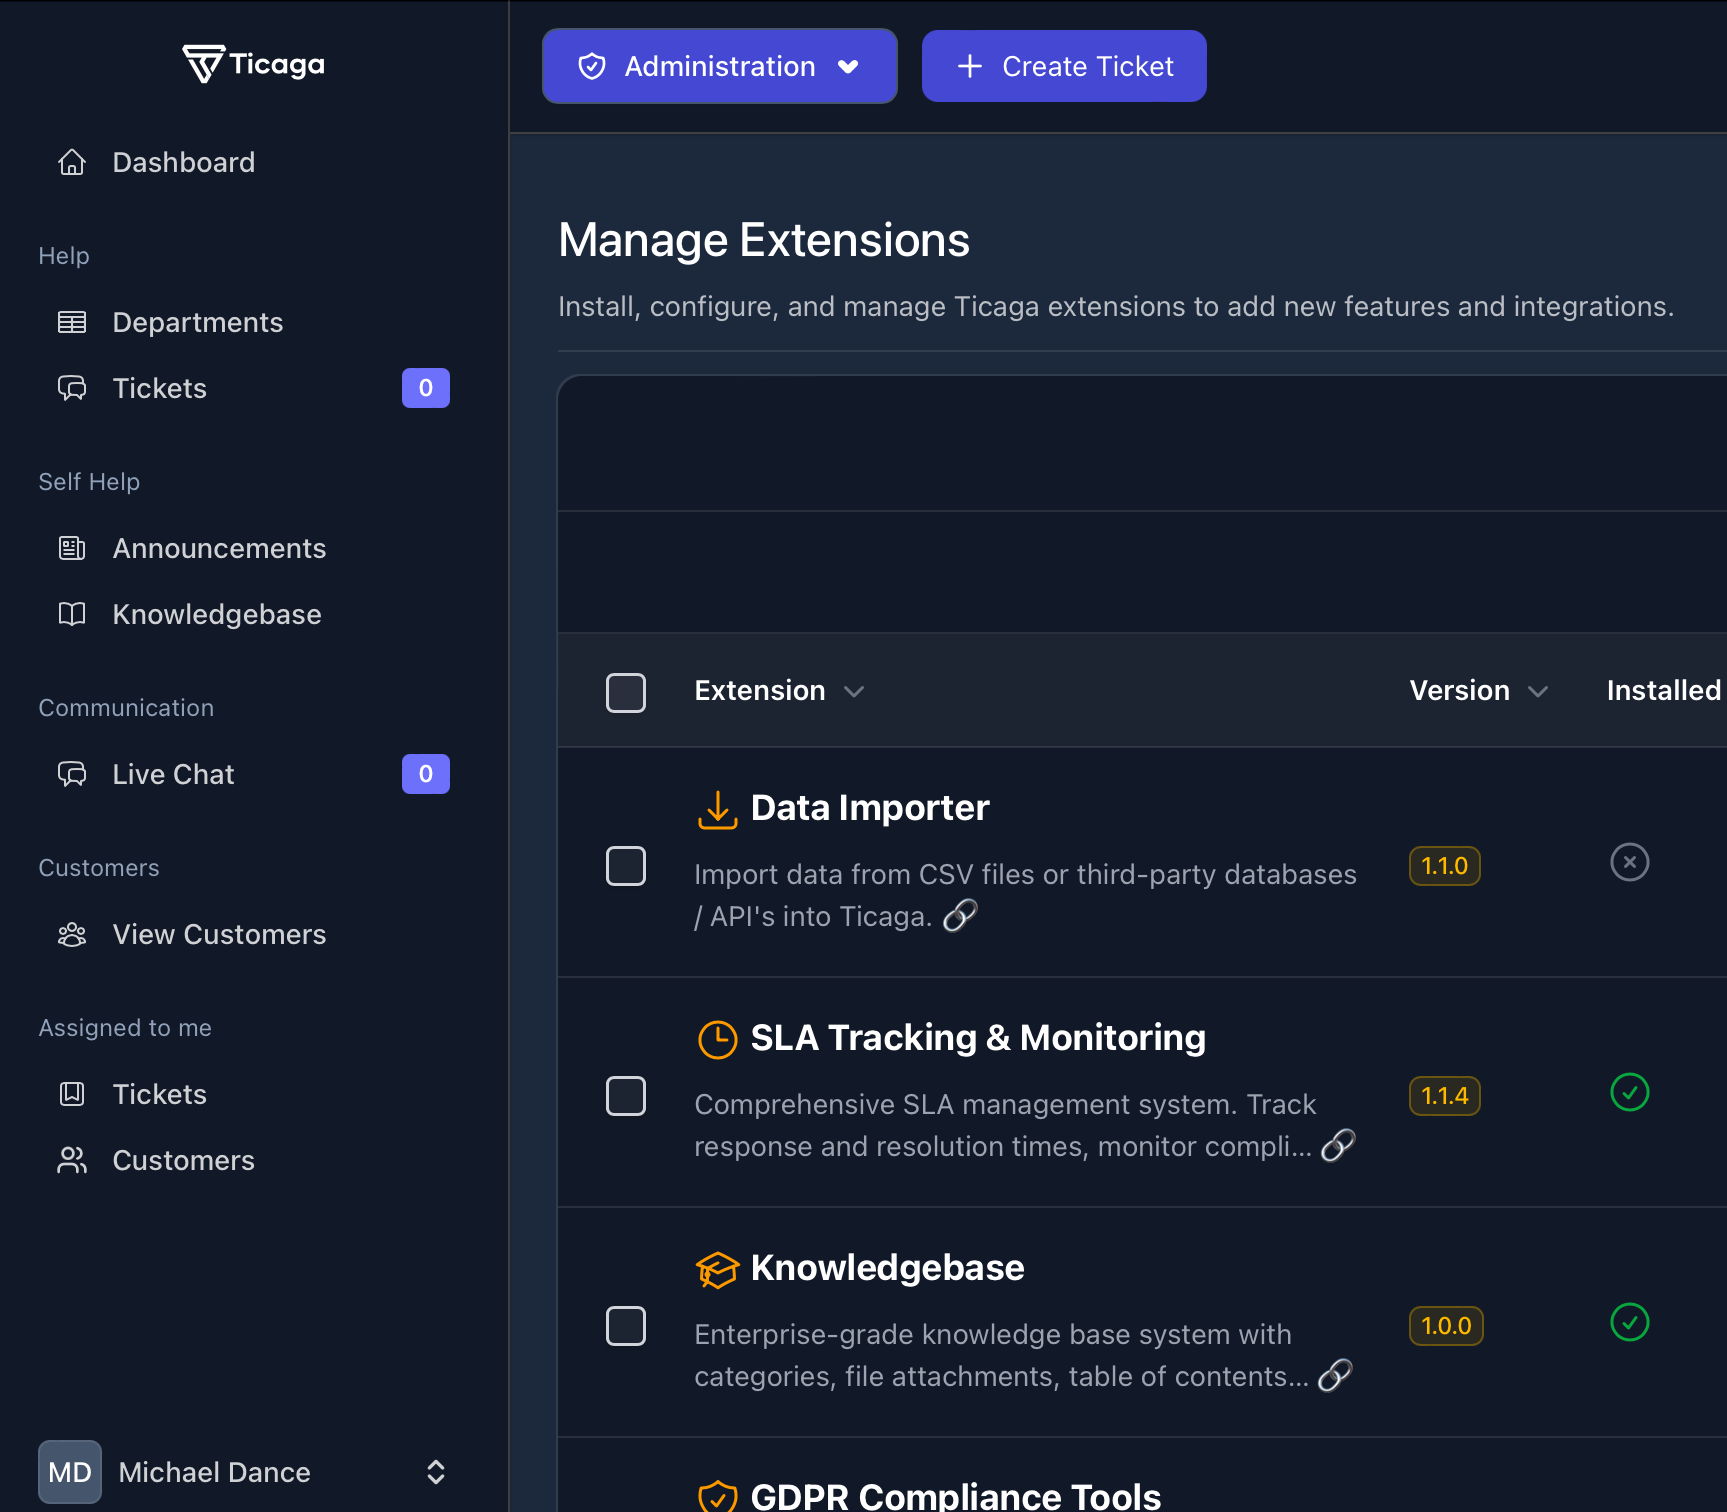Toggle the select-all extensions checkbox
Screen dimensions: 1727x1512
point(626,692)
